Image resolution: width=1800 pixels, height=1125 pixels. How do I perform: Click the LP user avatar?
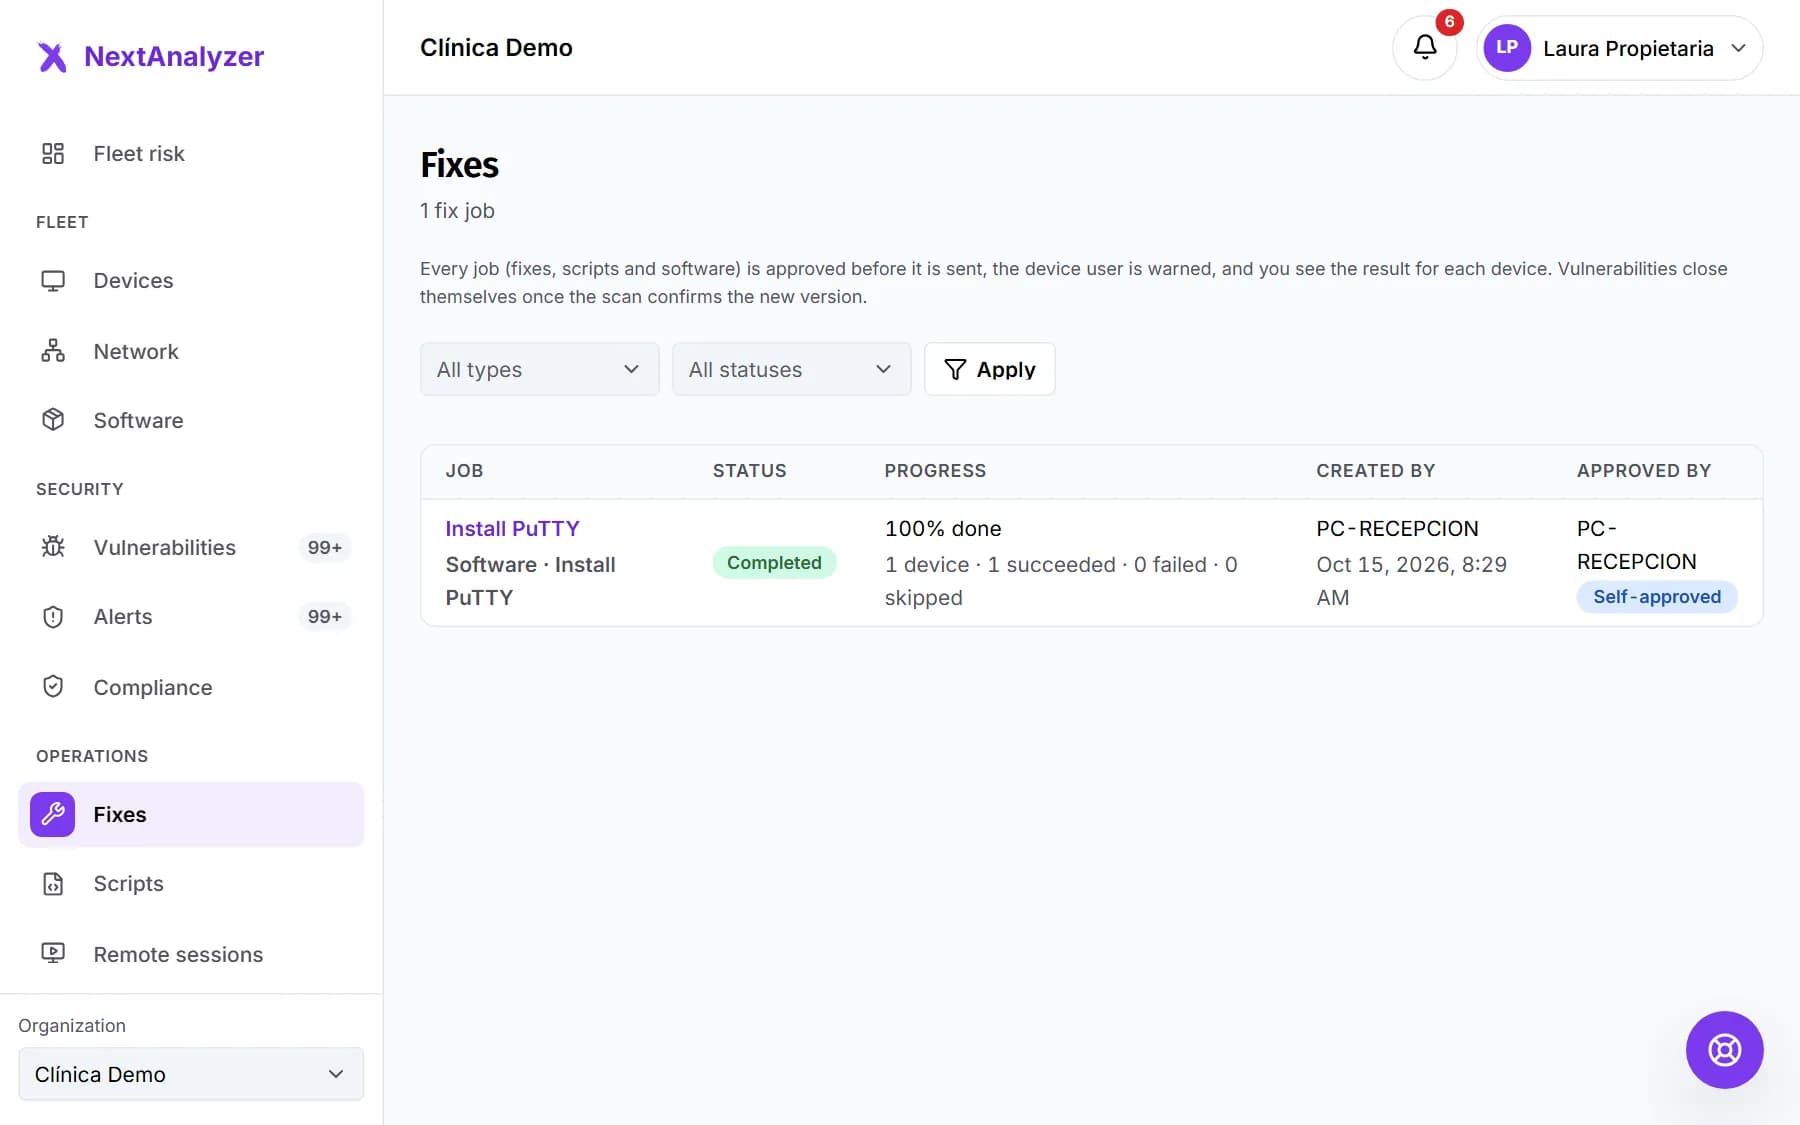[x=1507, y=48]
